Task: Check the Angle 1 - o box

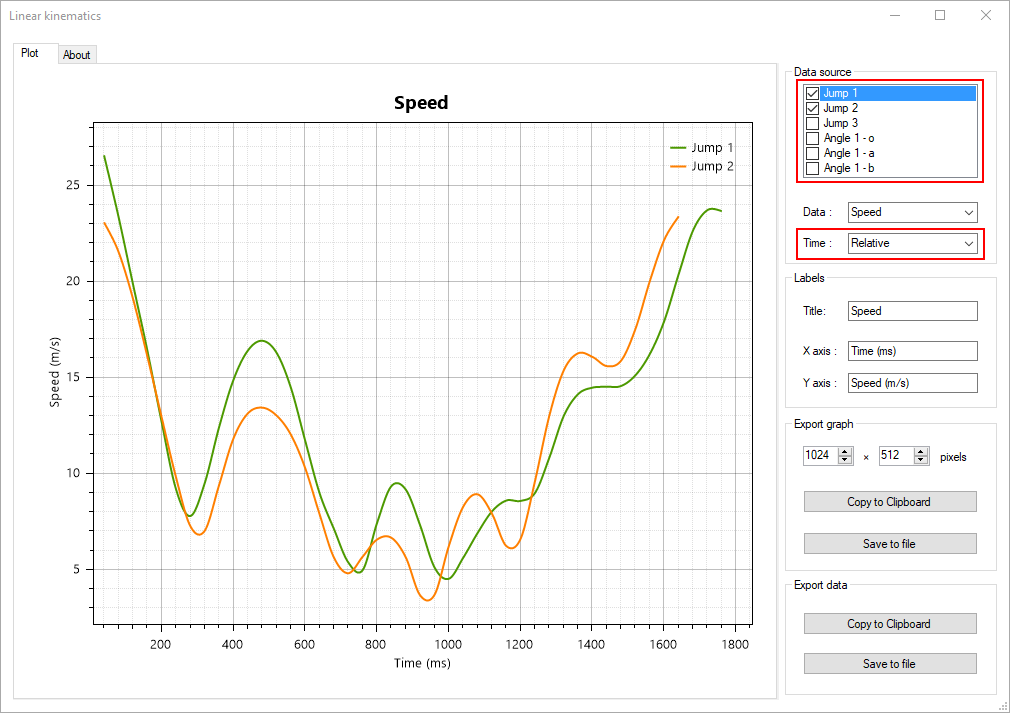Action: click(x=812, y=138)
